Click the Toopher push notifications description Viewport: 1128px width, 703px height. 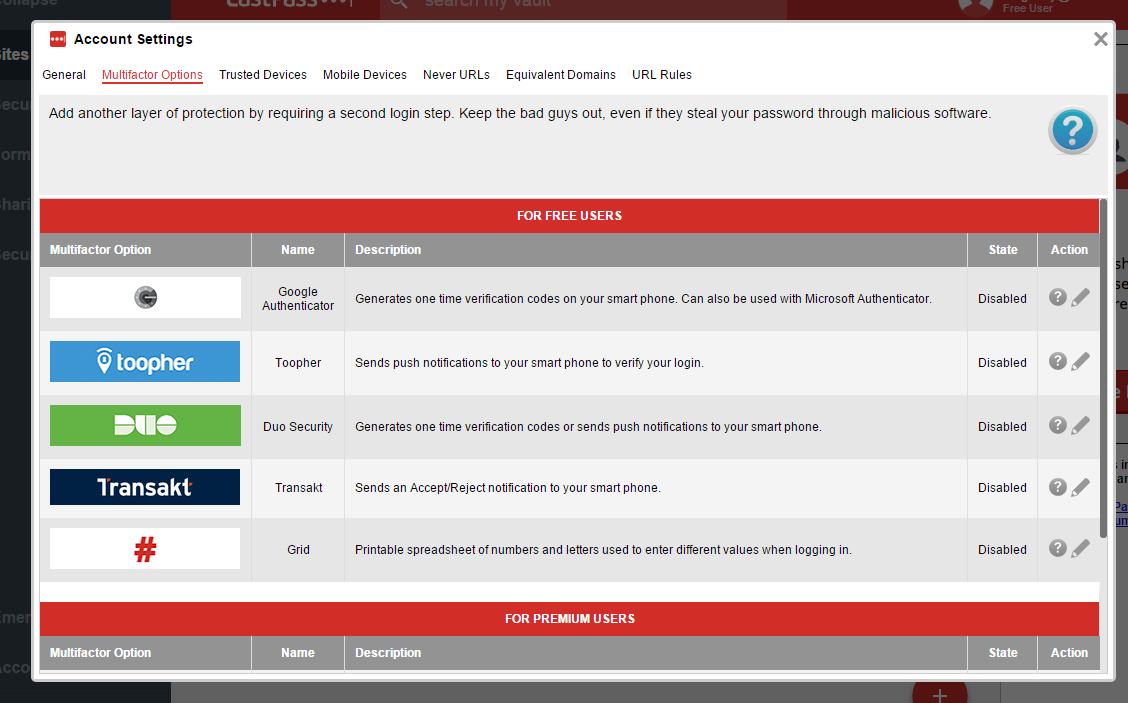pos(529,363)
